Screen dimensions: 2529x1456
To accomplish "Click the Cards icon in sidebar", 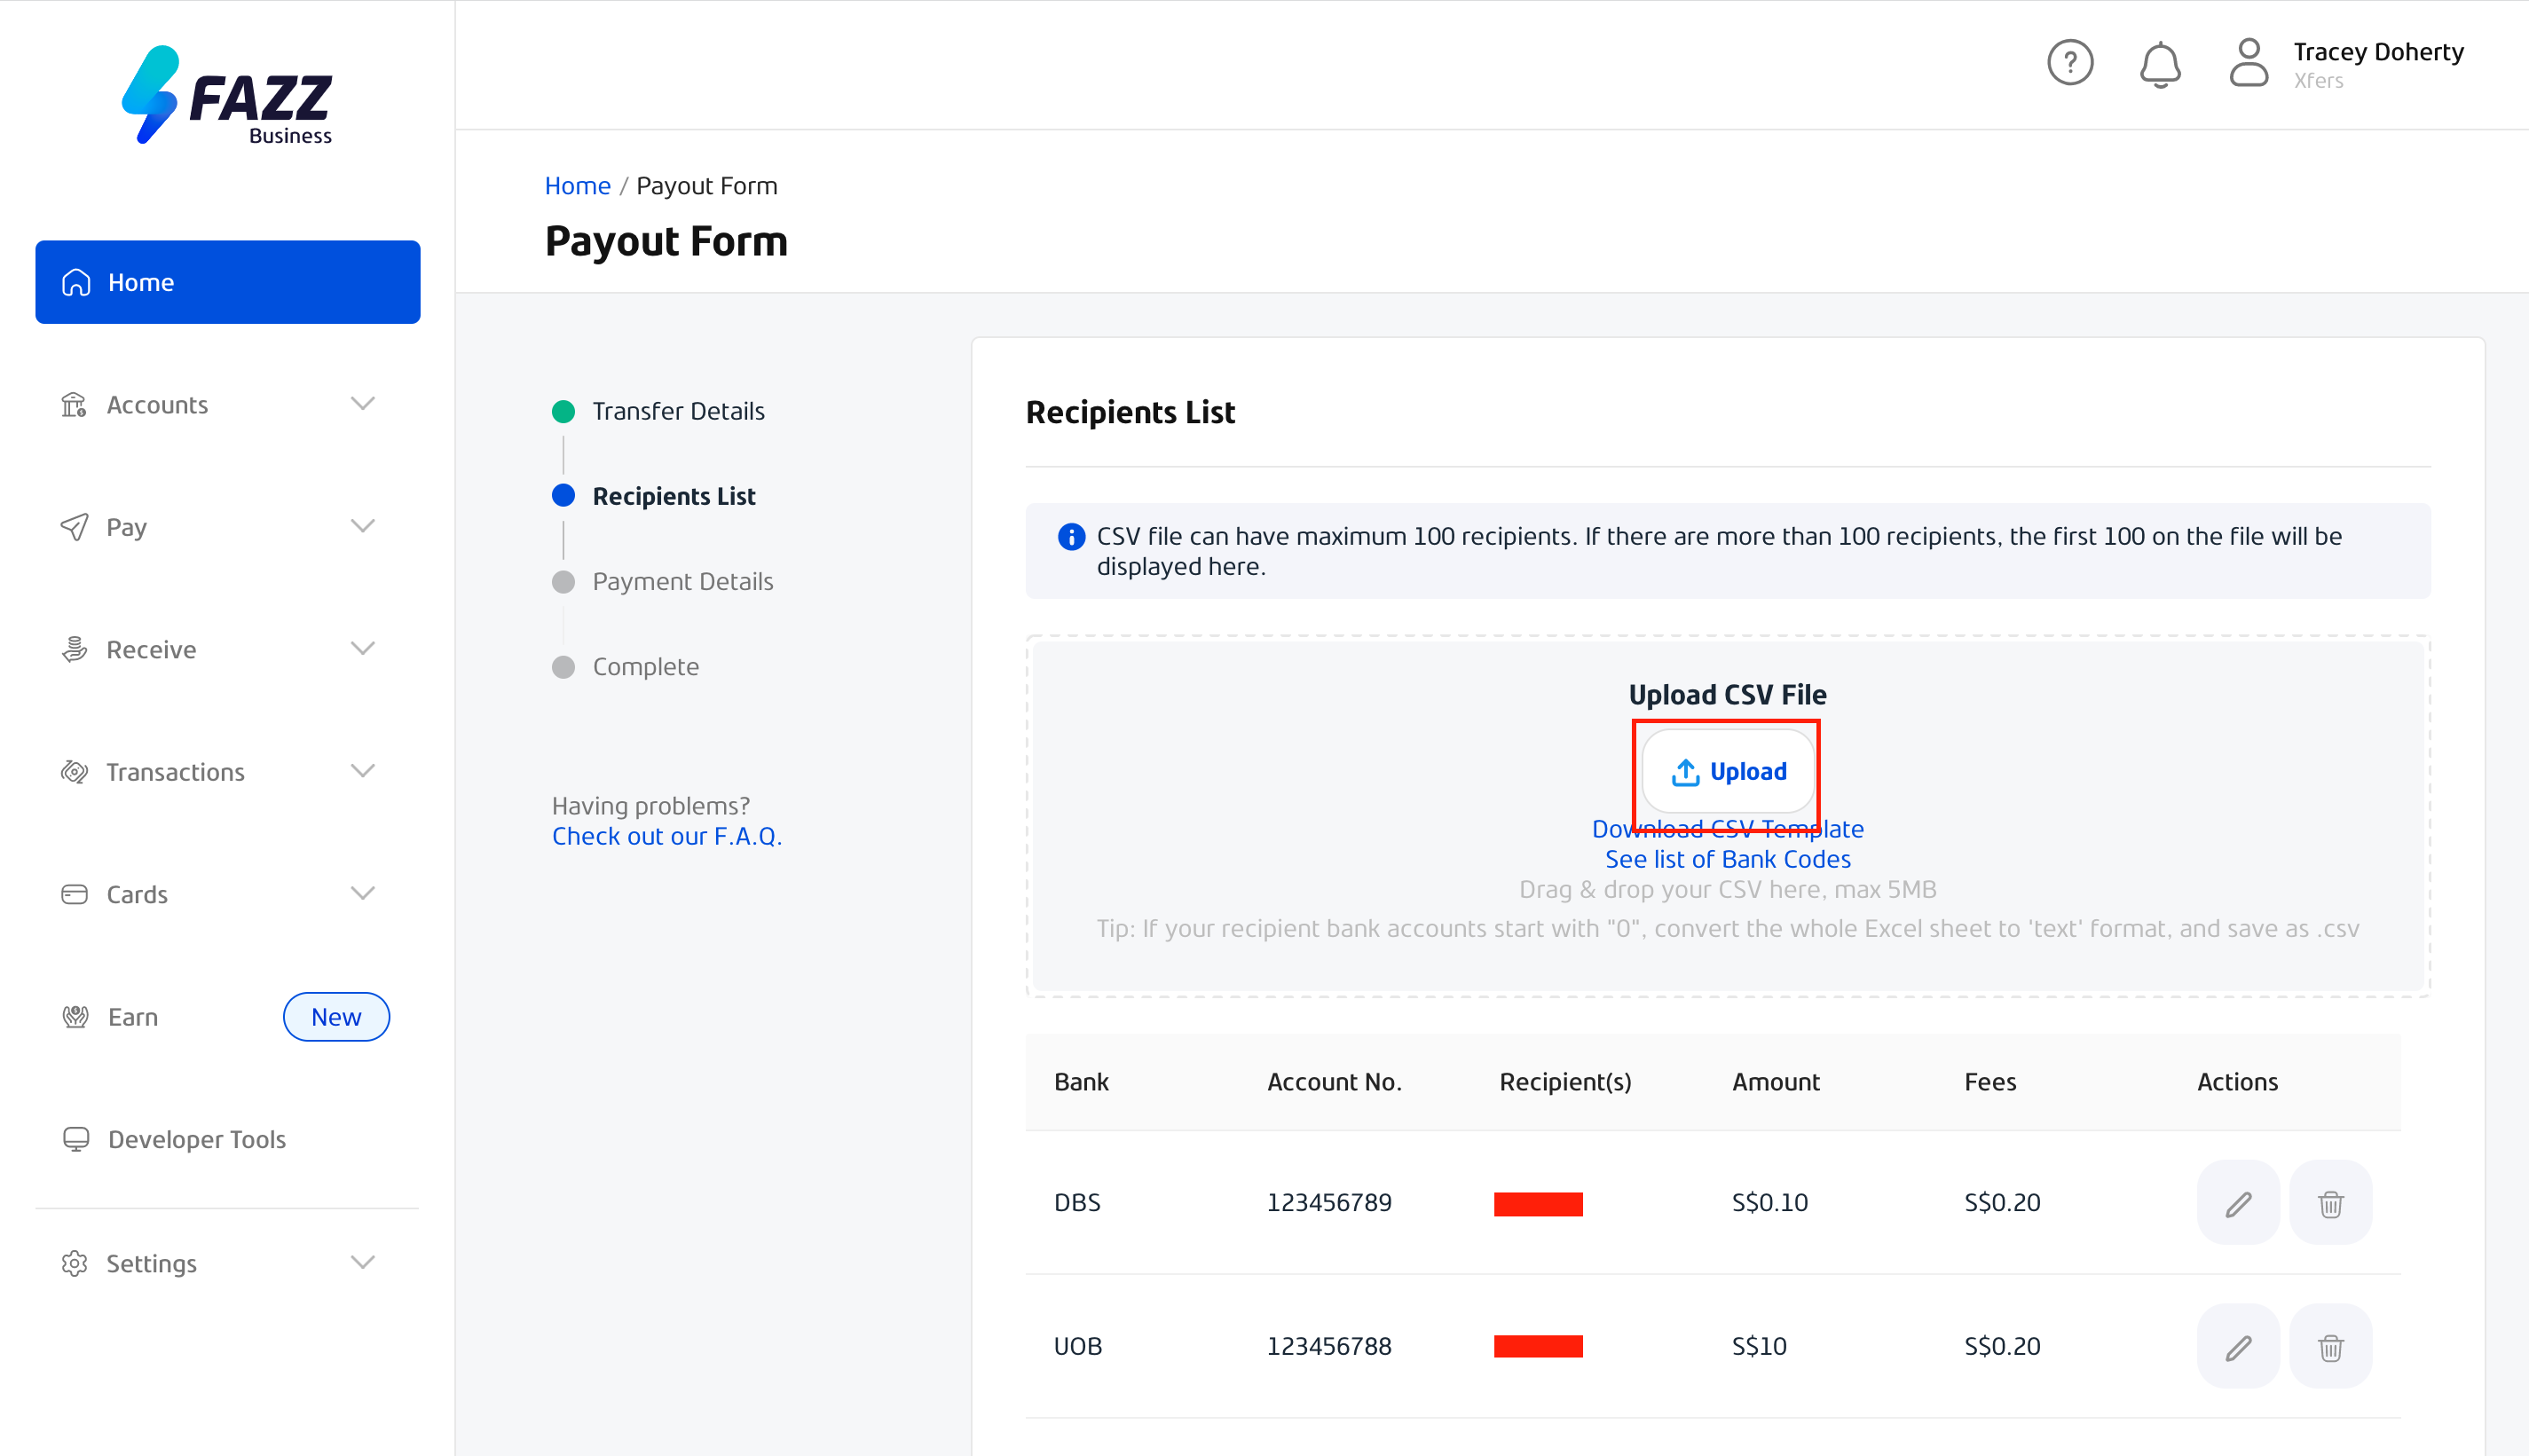I will coord(74,895).
